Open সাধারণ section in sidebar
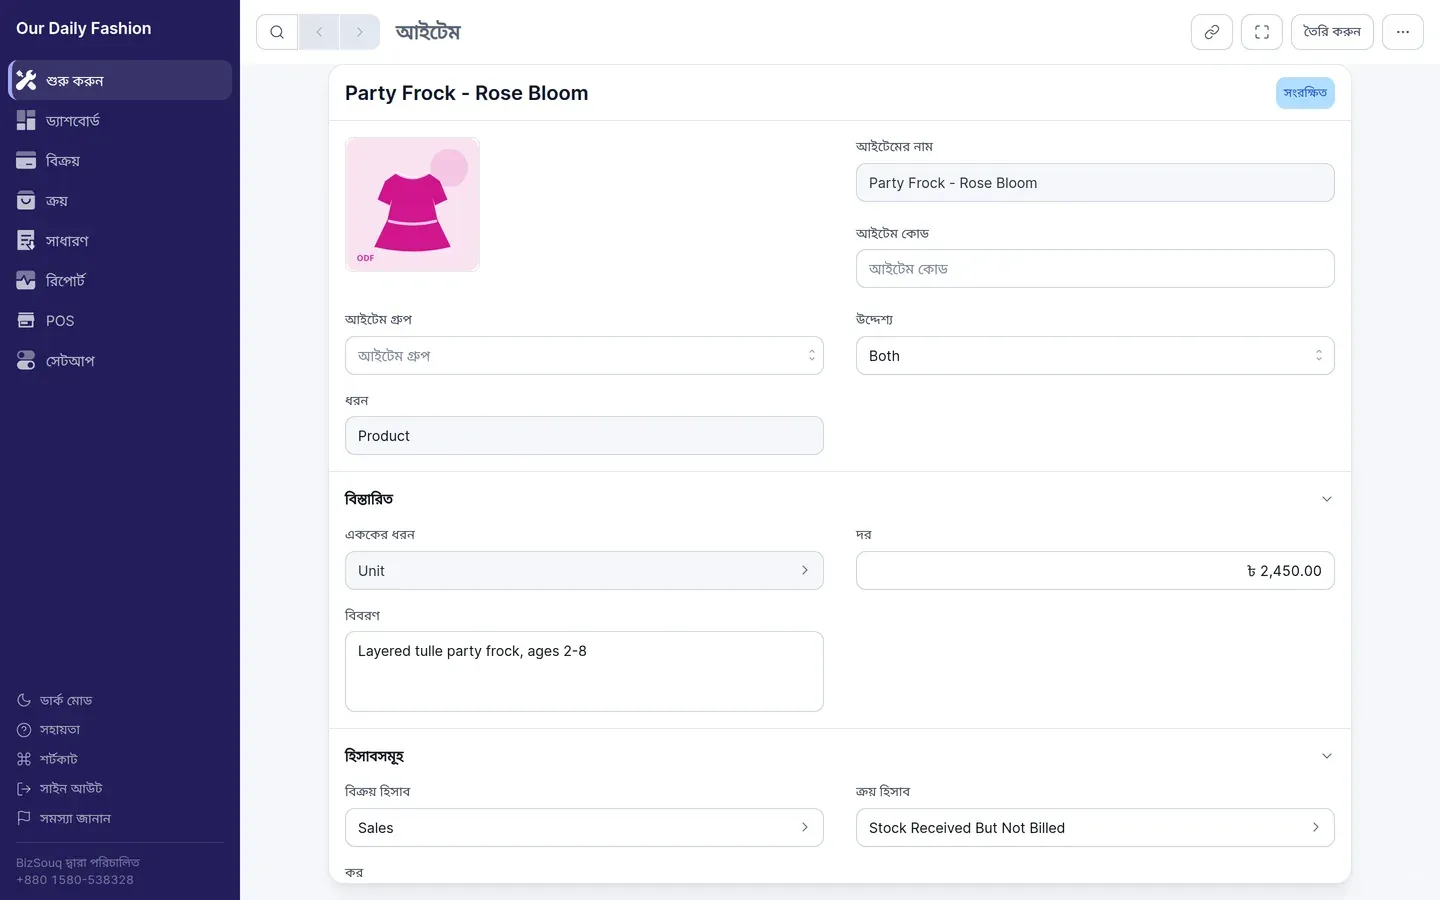The height and width of the screenshot is (900, 1440). [120, 240]
